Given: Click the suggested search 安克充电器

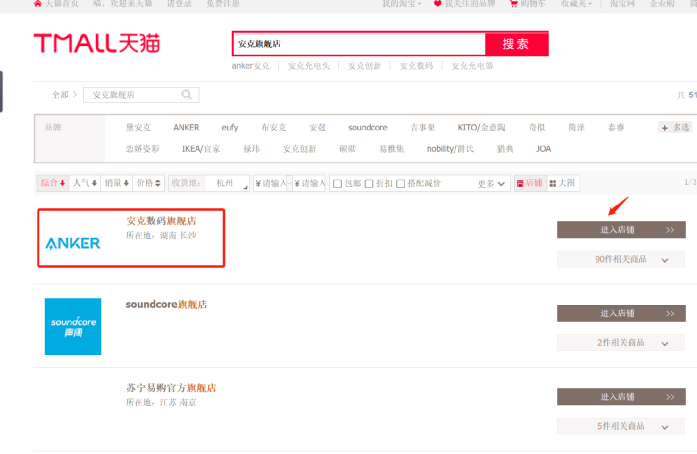Looking at the screenshot, I should [x=472, y=66].
